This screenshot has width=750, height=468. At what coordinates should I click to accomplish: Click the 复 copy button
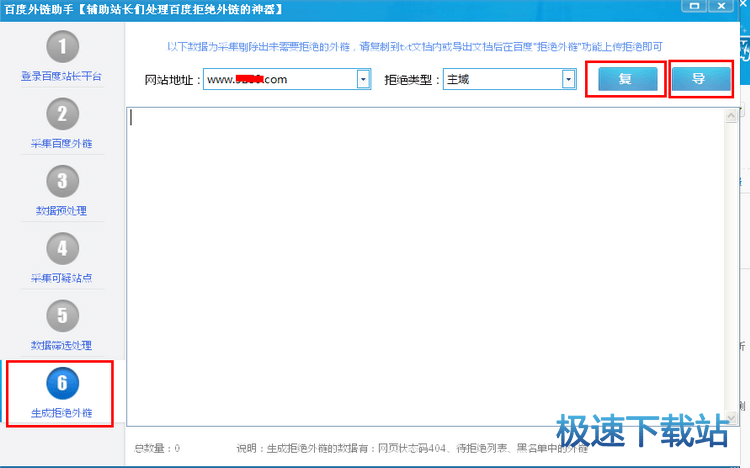coord(628,79)
